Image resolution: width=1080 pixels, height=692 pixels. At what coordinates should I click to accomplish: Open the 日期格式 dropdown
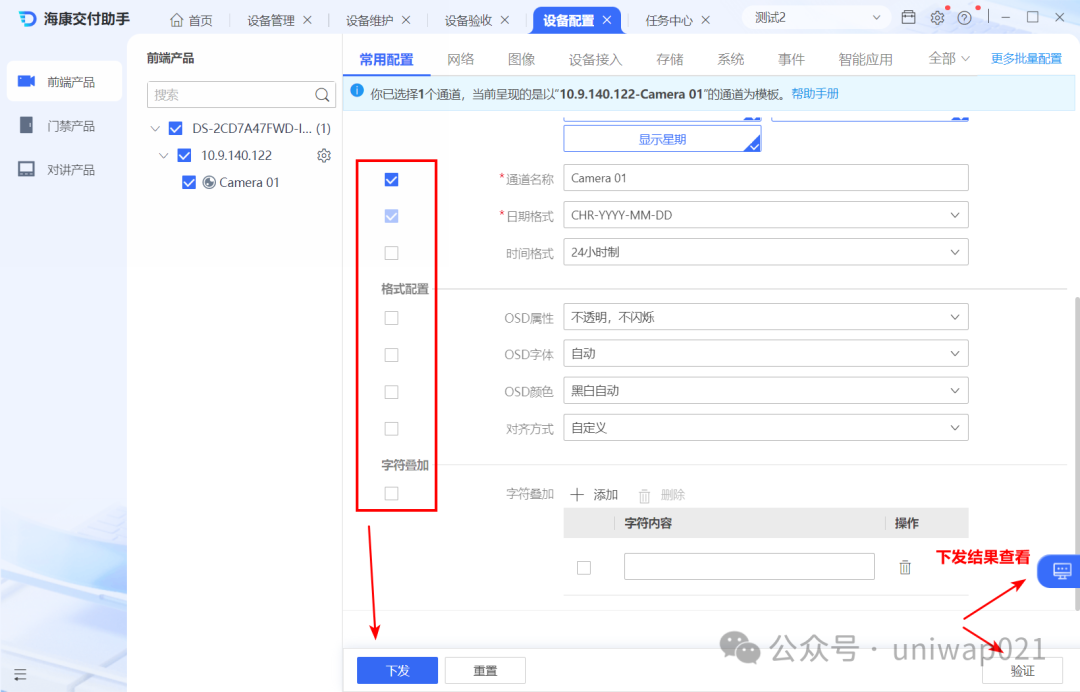[765, 215]
